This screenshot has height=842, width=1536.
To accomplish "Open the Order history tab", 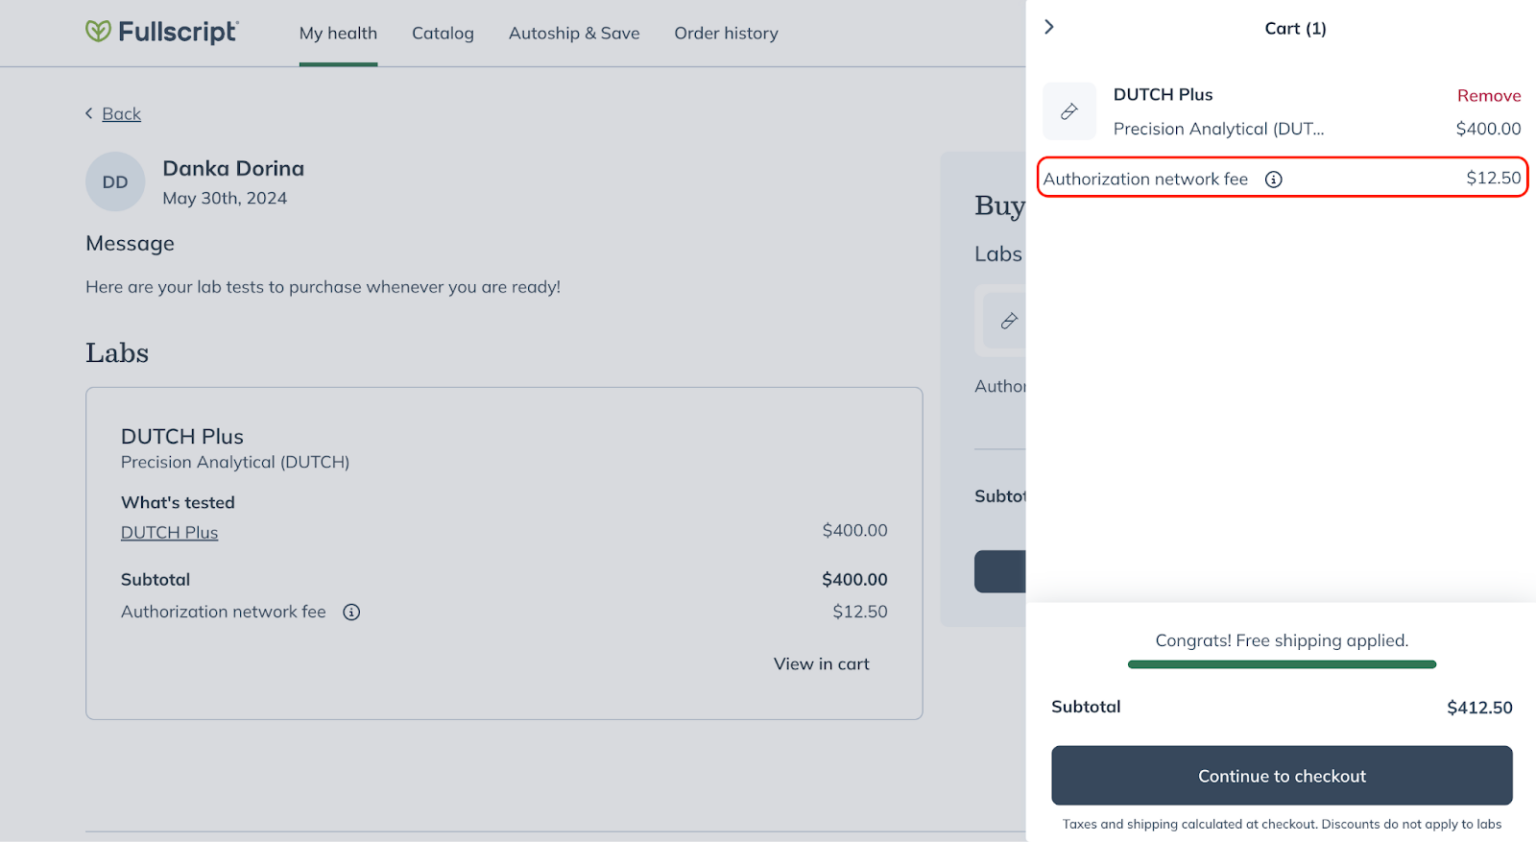I will coord(726,33).
